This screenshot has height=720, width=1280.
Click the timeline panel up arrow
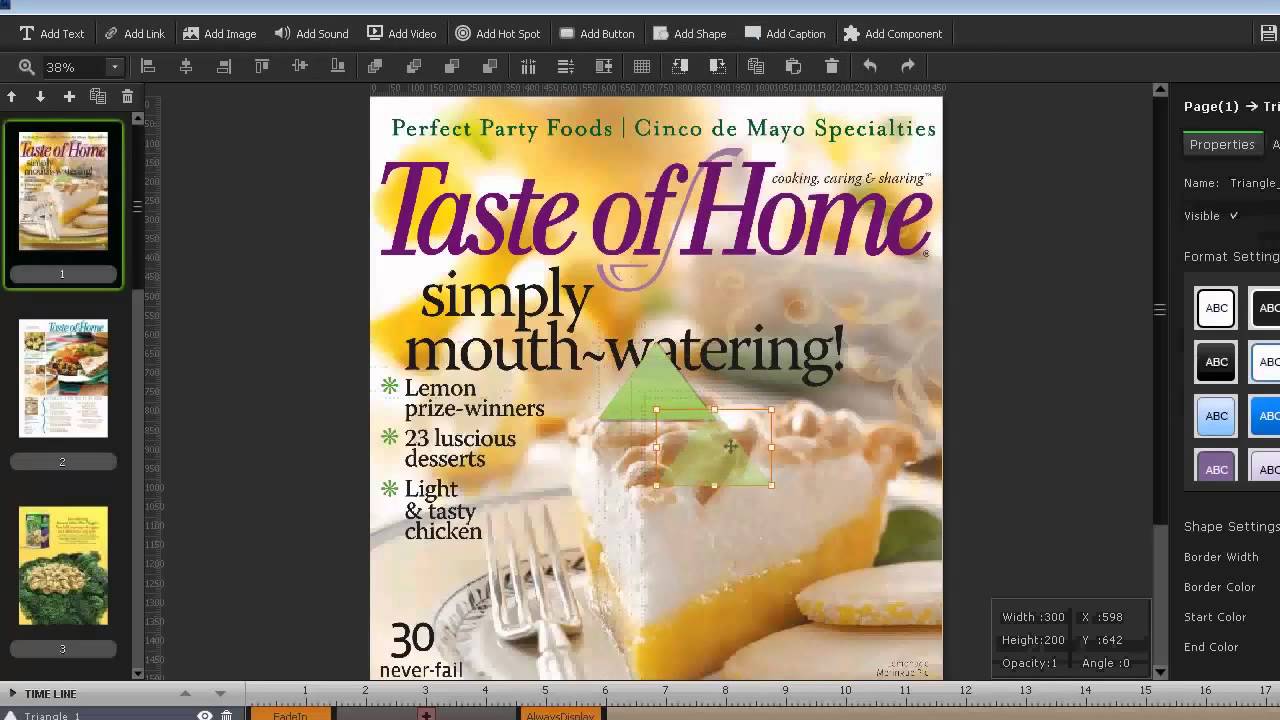click(x=185, y=693)
